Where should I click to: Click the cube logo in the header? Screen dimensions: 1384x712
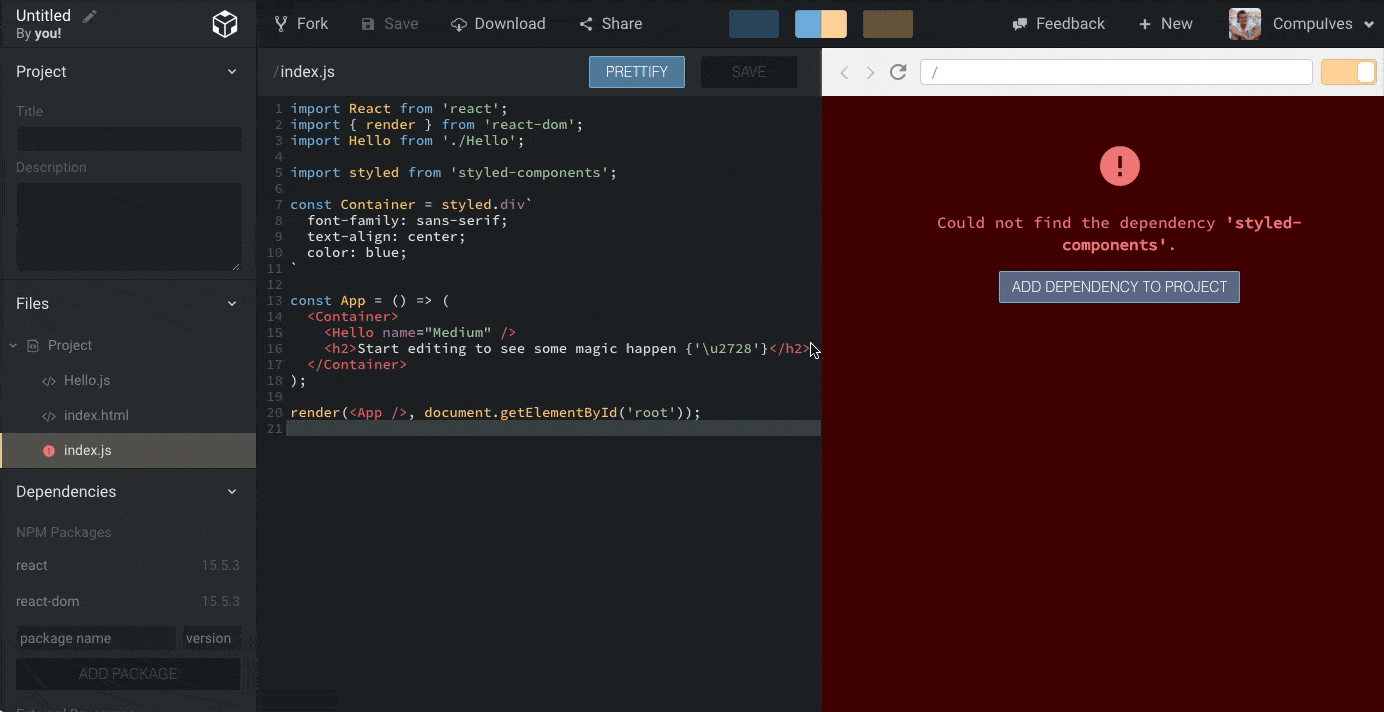click(225, 22)
